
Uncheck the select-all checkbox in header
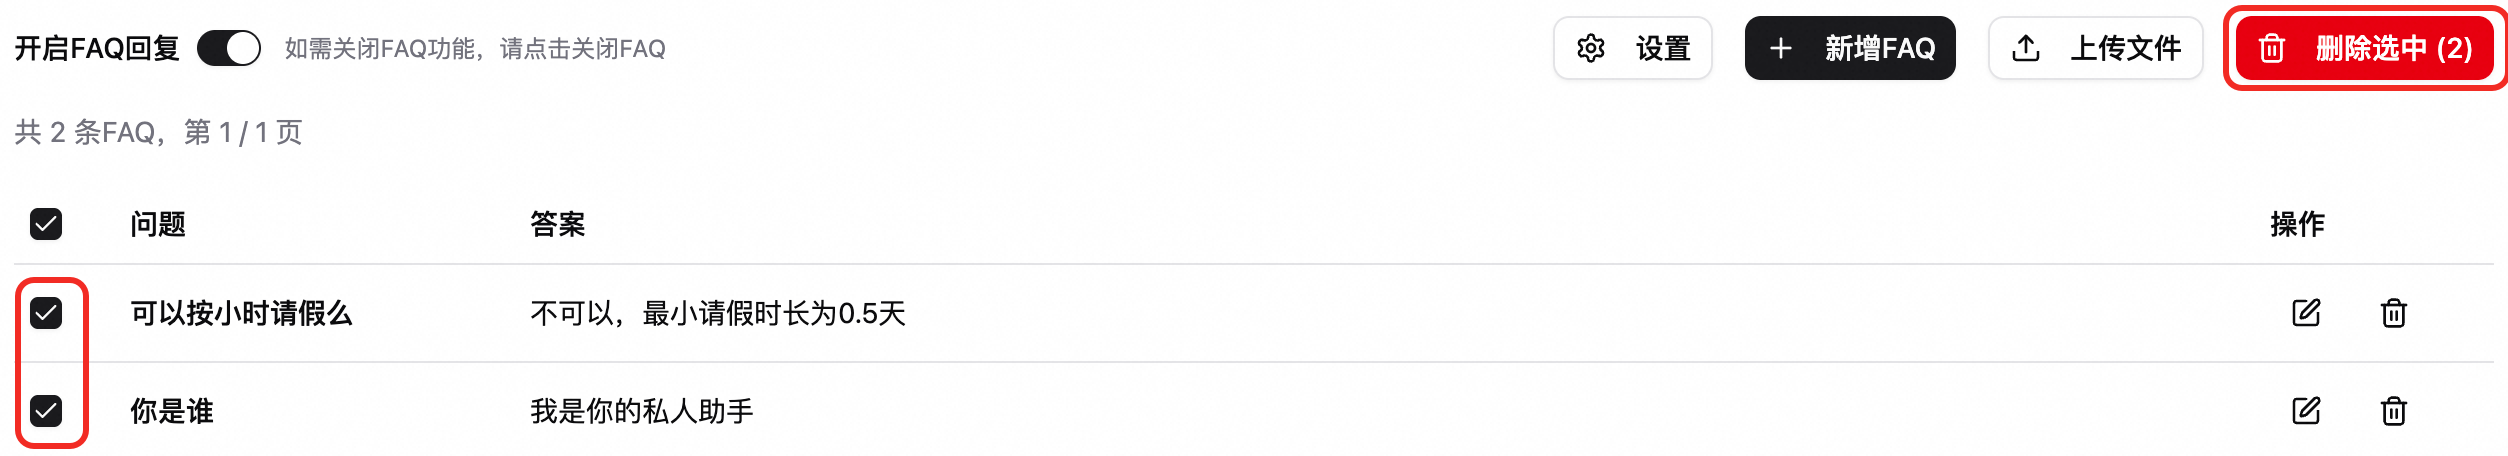[46, 224]
